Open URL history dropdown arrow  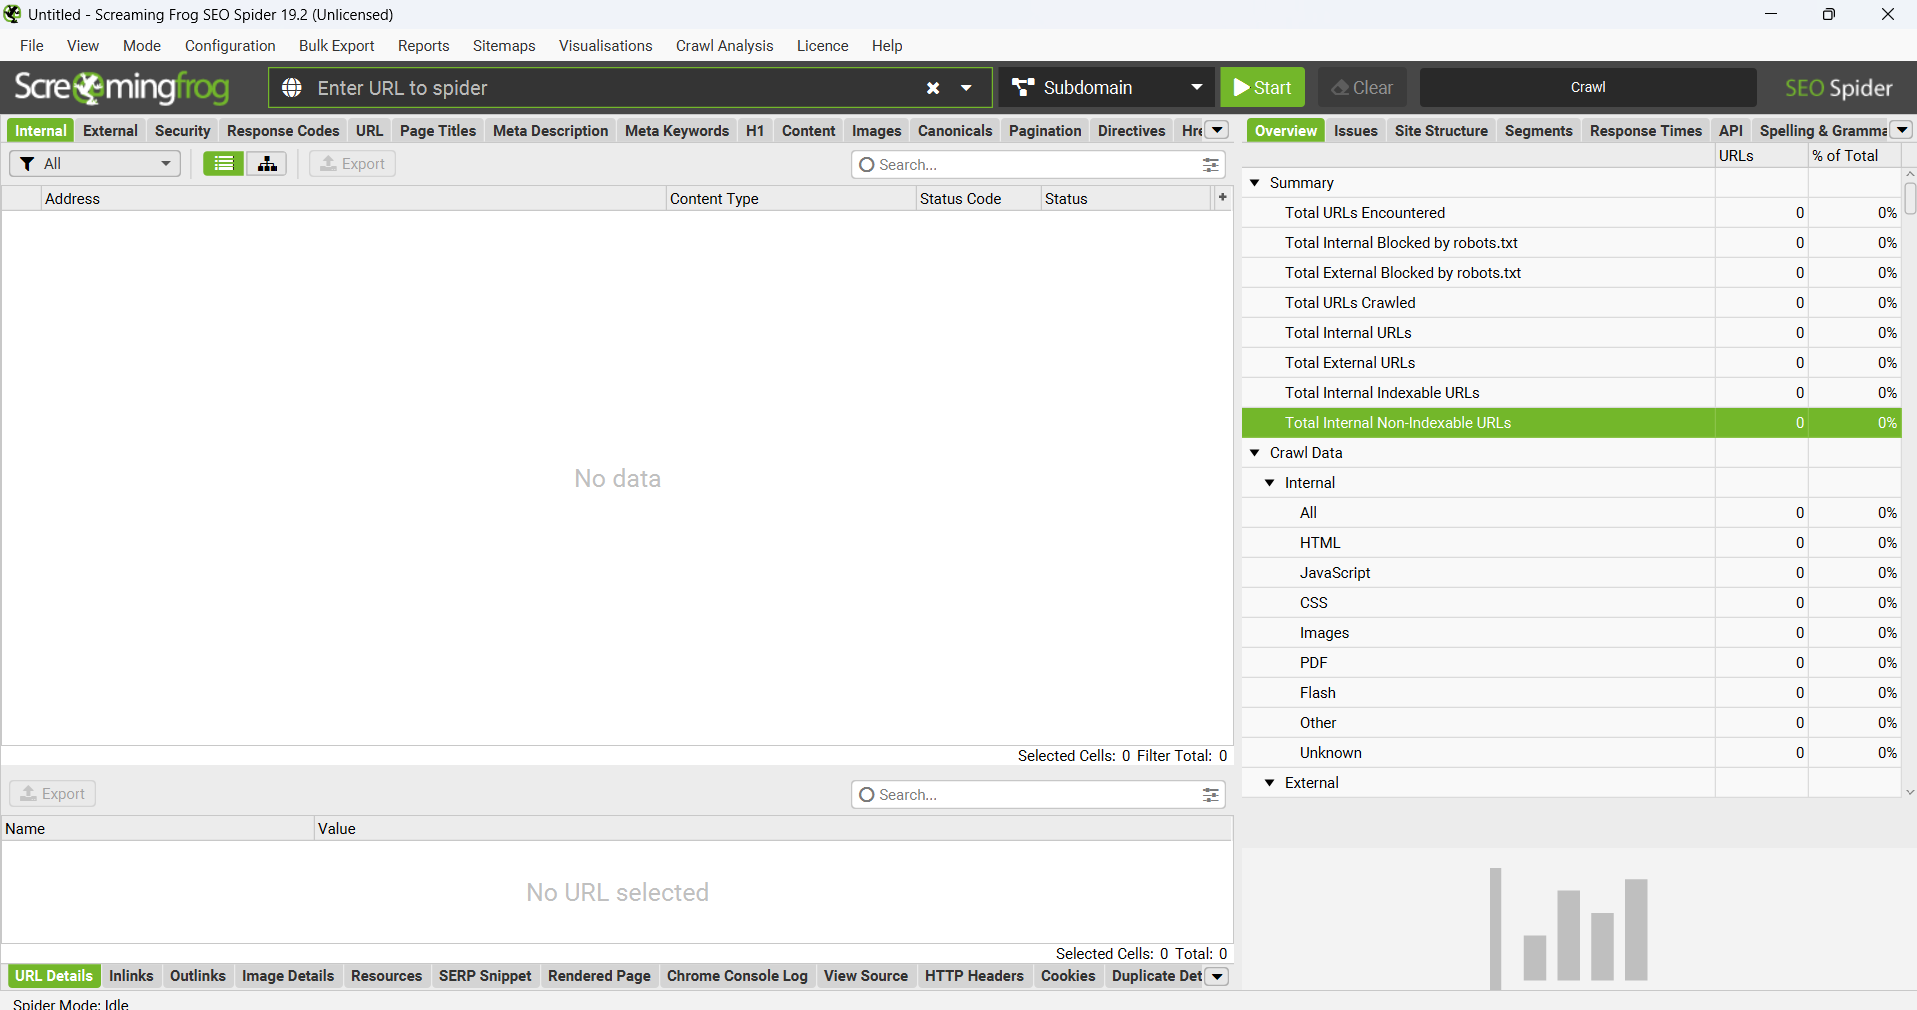966,88
